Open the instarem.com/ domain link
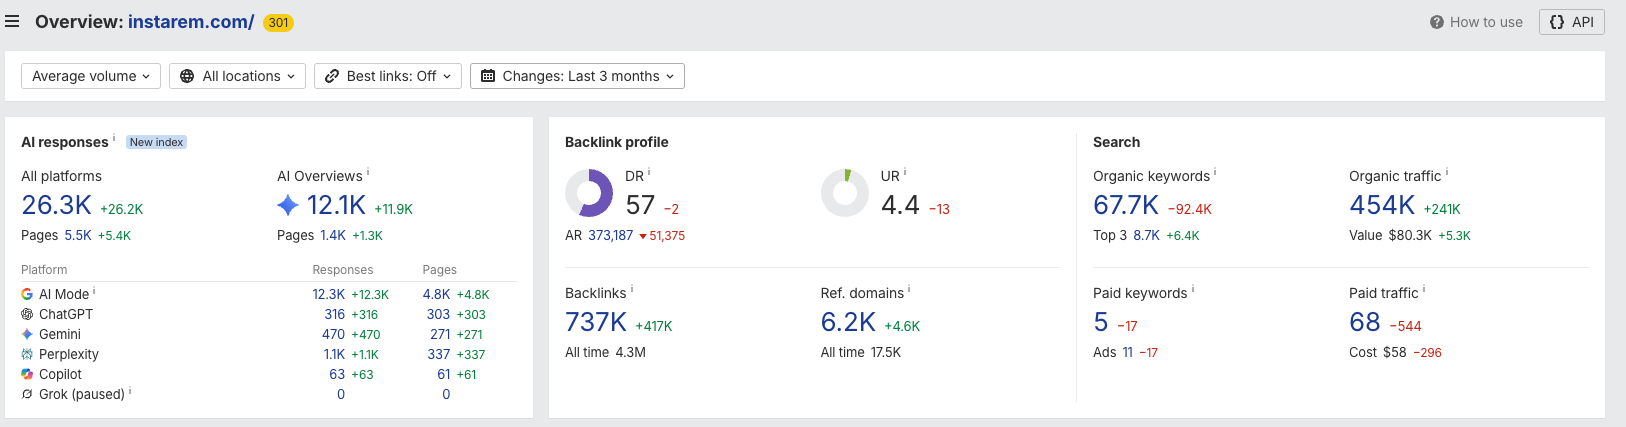This screenshot has width=1626, height=427. (191, 22)
